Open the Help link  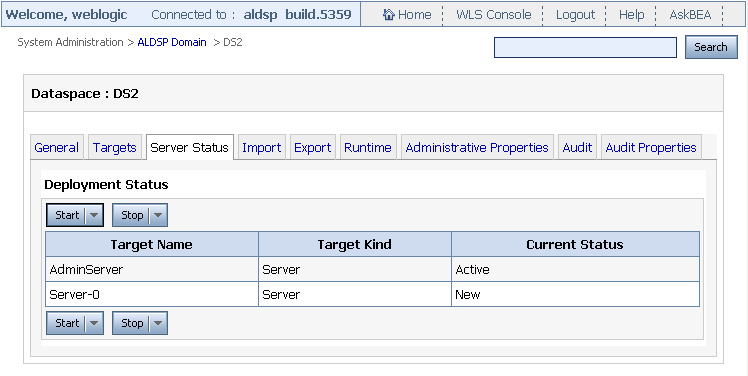(x=632, y=15)
